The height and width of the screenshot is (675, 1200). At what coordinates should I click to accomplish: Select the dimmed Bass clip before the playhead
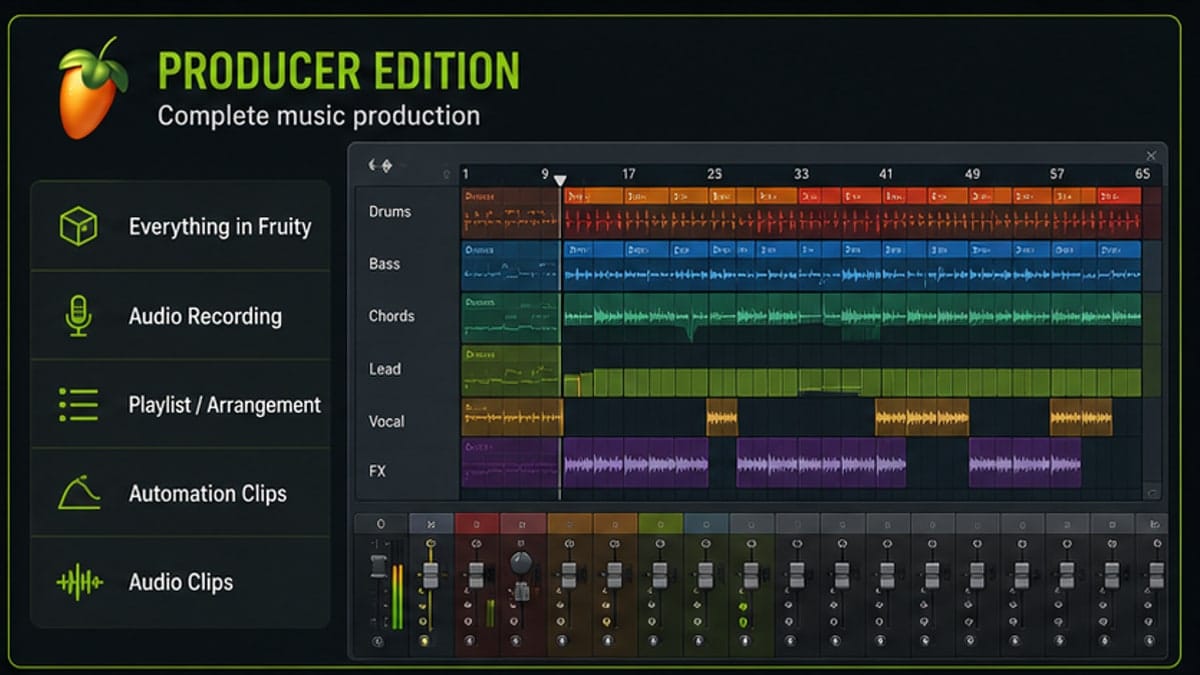coord(510,265)
